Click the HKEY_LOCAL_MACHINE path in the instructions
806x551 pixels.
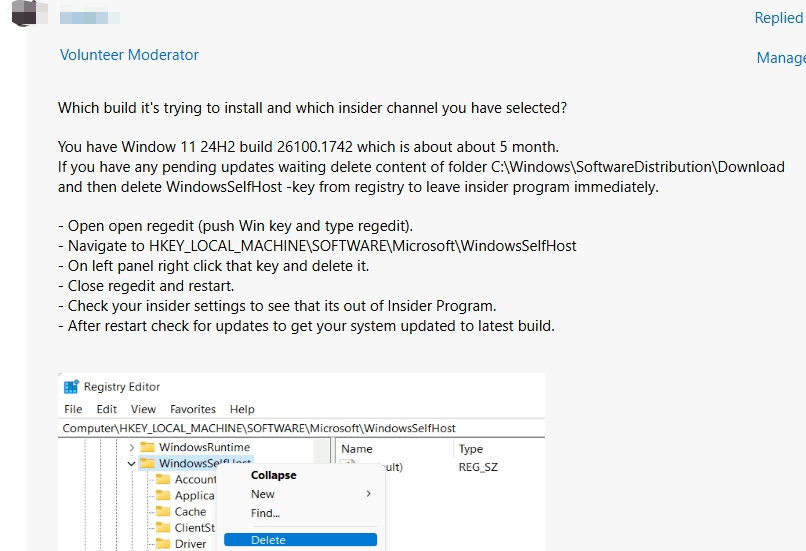click(x=362, y=246)
